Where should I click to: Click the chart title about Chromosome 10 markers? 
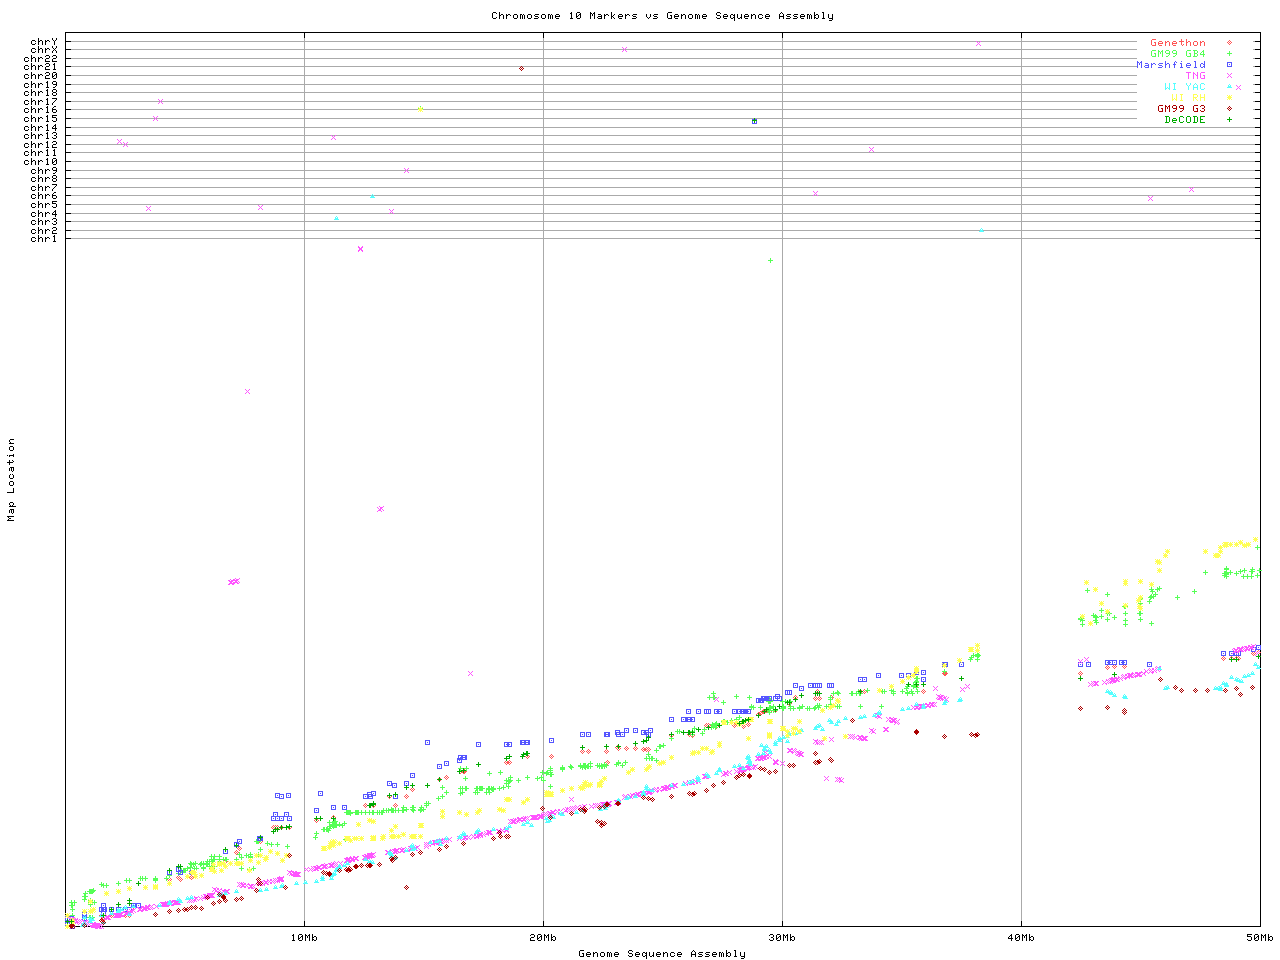click(662, 16)
